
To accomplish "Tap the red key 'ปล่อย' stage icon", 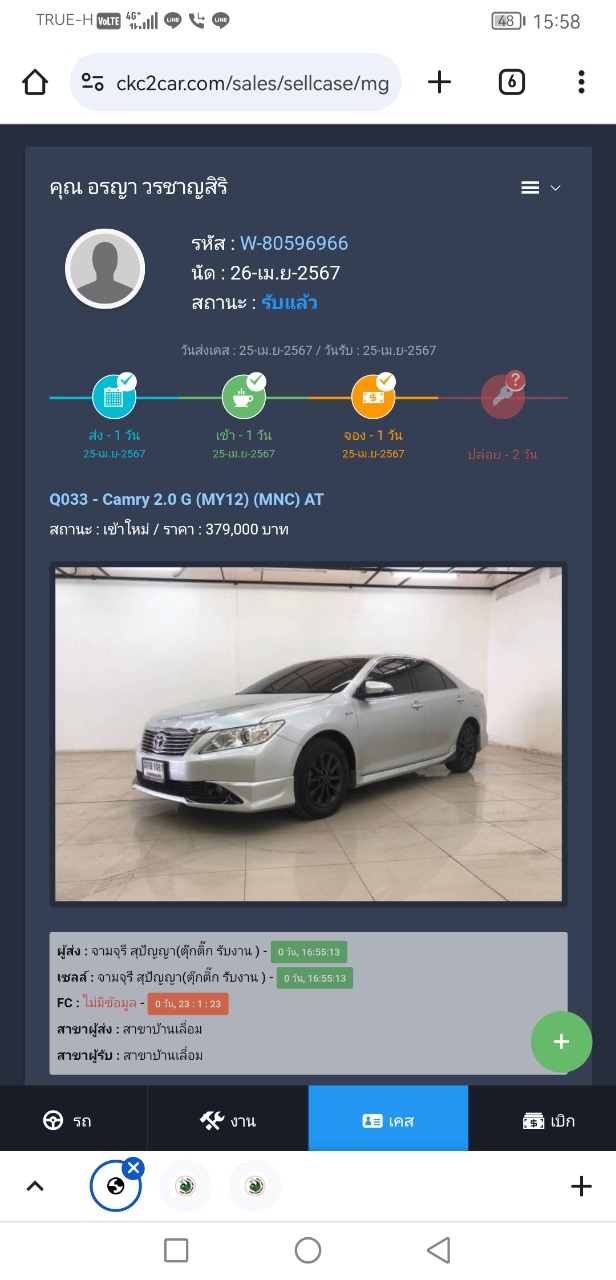I will coord(502,396).
